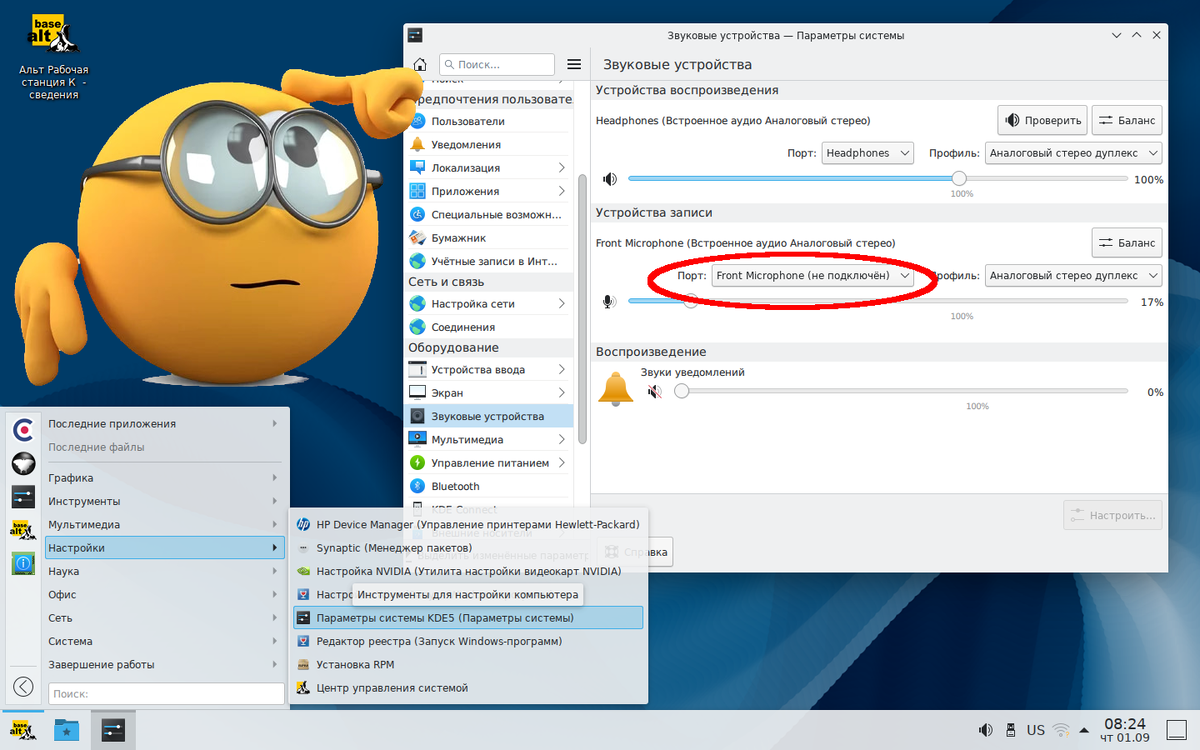
Task: Expand the Локализация sidebar entry arrow
Action: click(561, 168)
